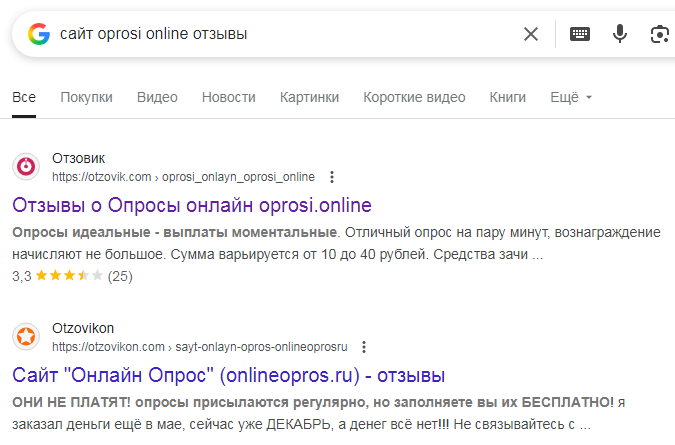Switch to the Видео tab
The image size is (675, 445).
click(157, 97)
